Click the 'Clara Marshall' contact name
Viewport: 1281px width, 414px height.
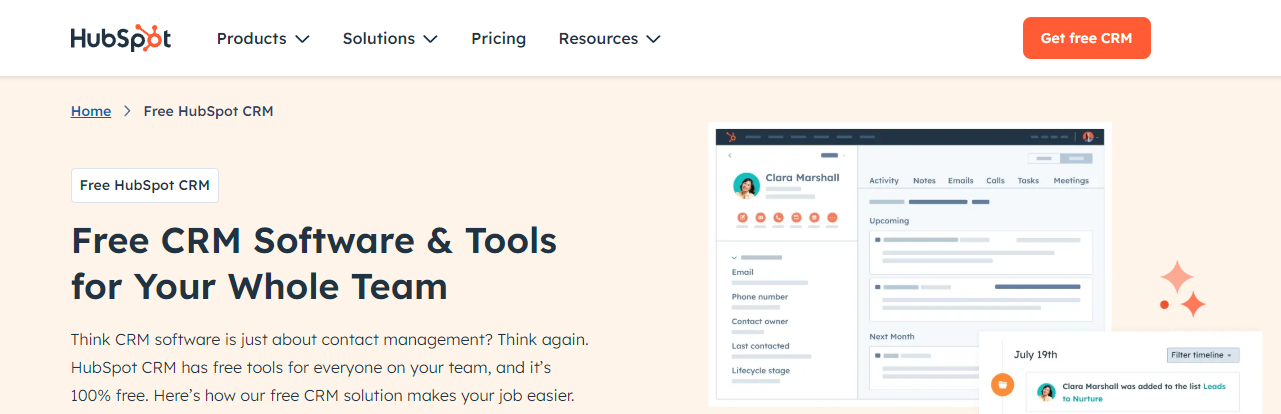point(802,178)
